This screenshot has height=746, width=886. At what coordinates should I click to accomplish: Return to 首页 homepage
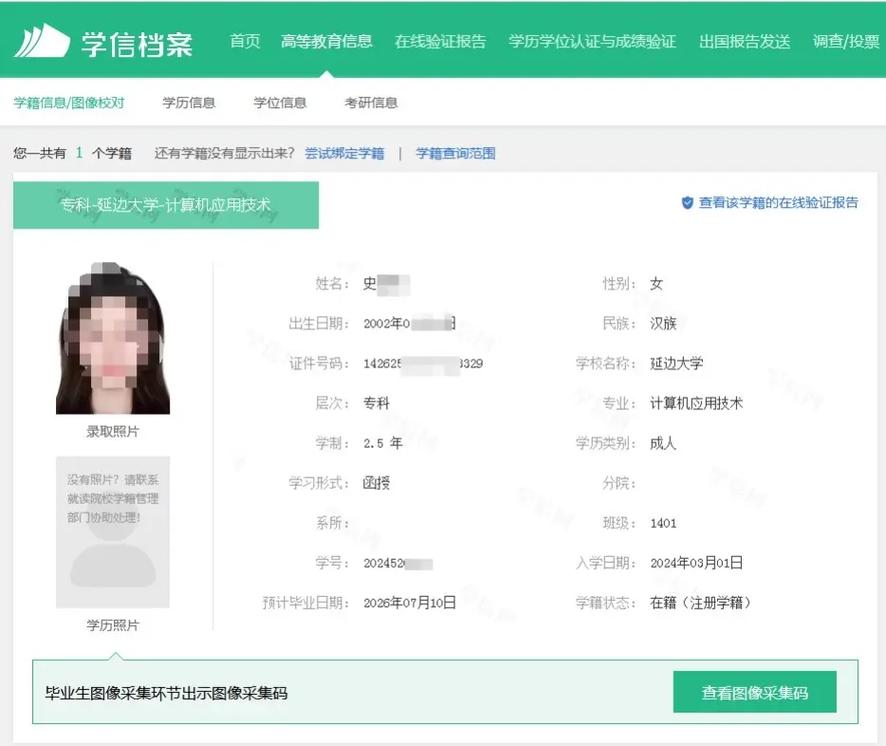point(243,41)
